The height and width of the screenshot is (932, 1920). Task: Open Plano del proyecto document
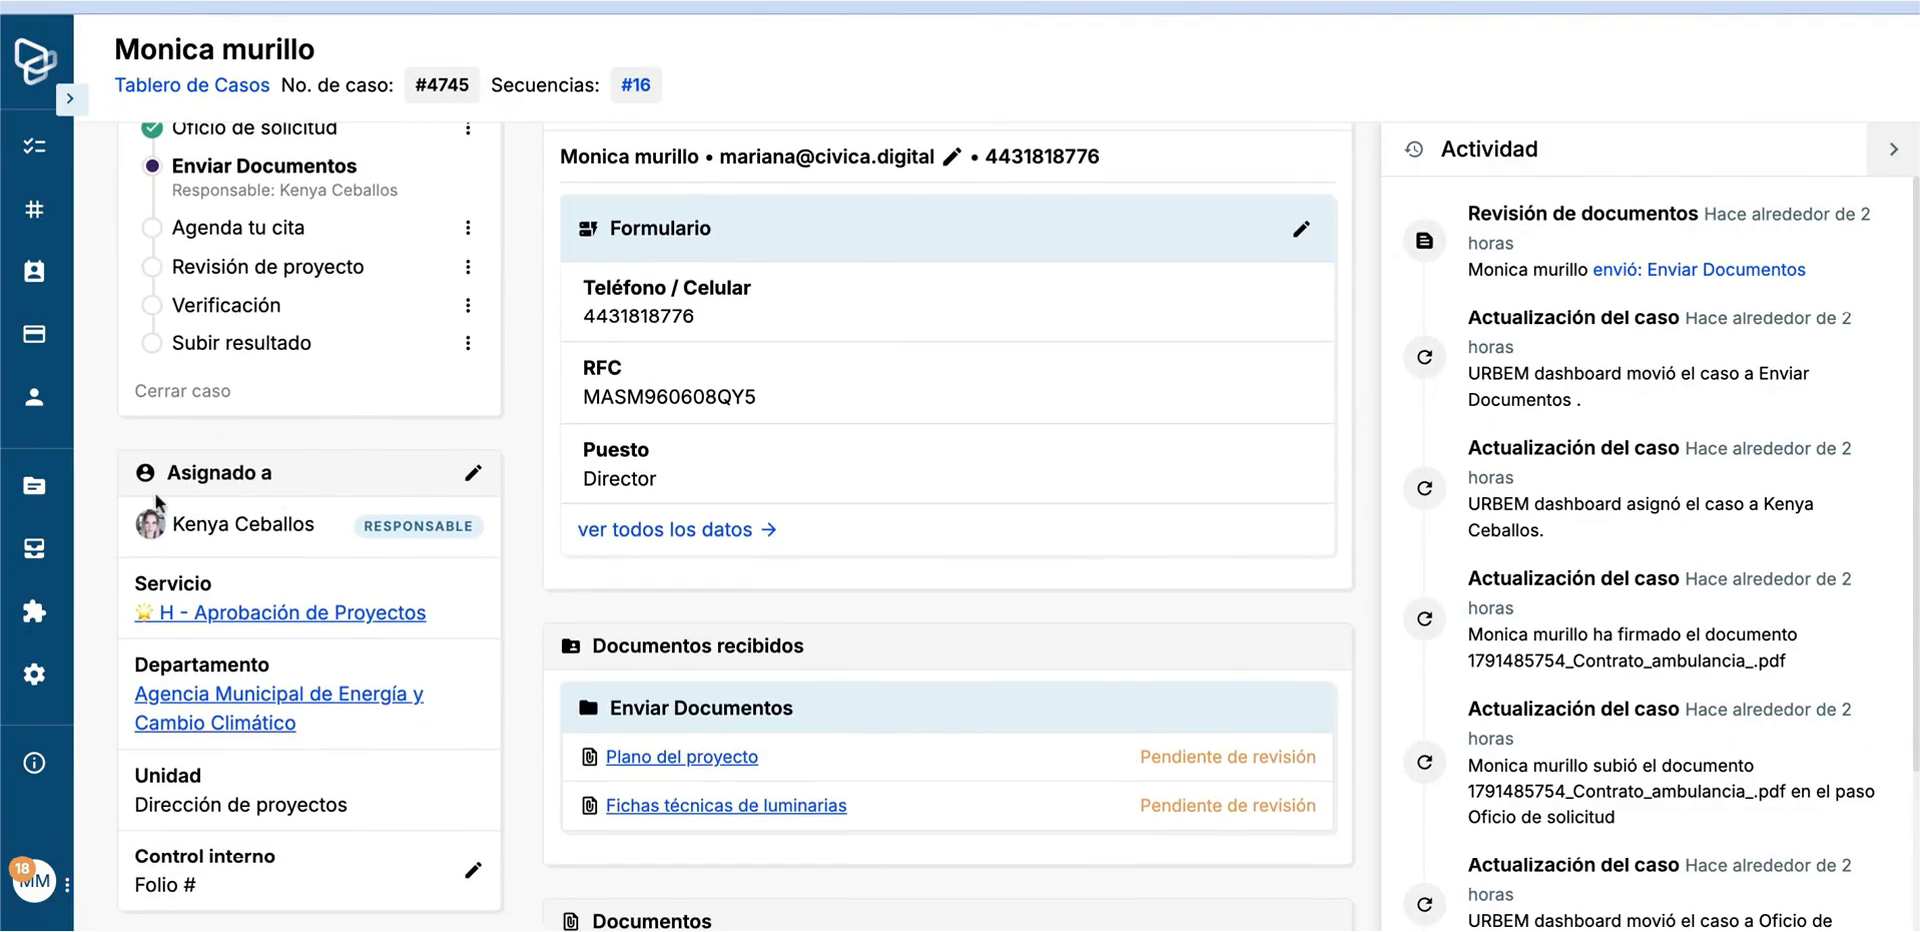(682, 757)
